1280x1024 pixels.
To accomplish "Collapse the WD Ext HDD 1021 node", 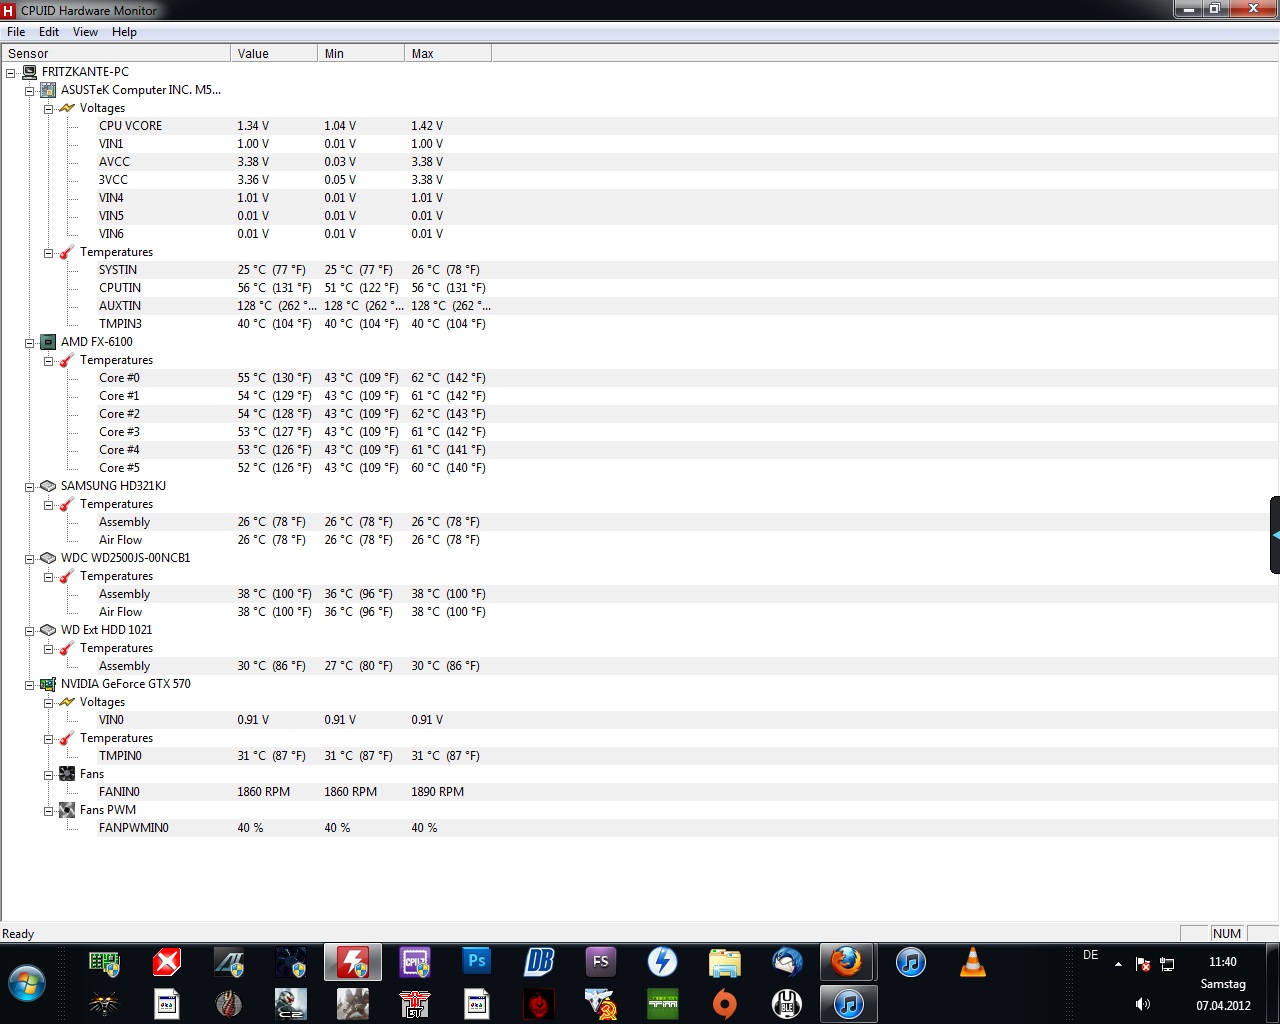I will click(30, 631).
